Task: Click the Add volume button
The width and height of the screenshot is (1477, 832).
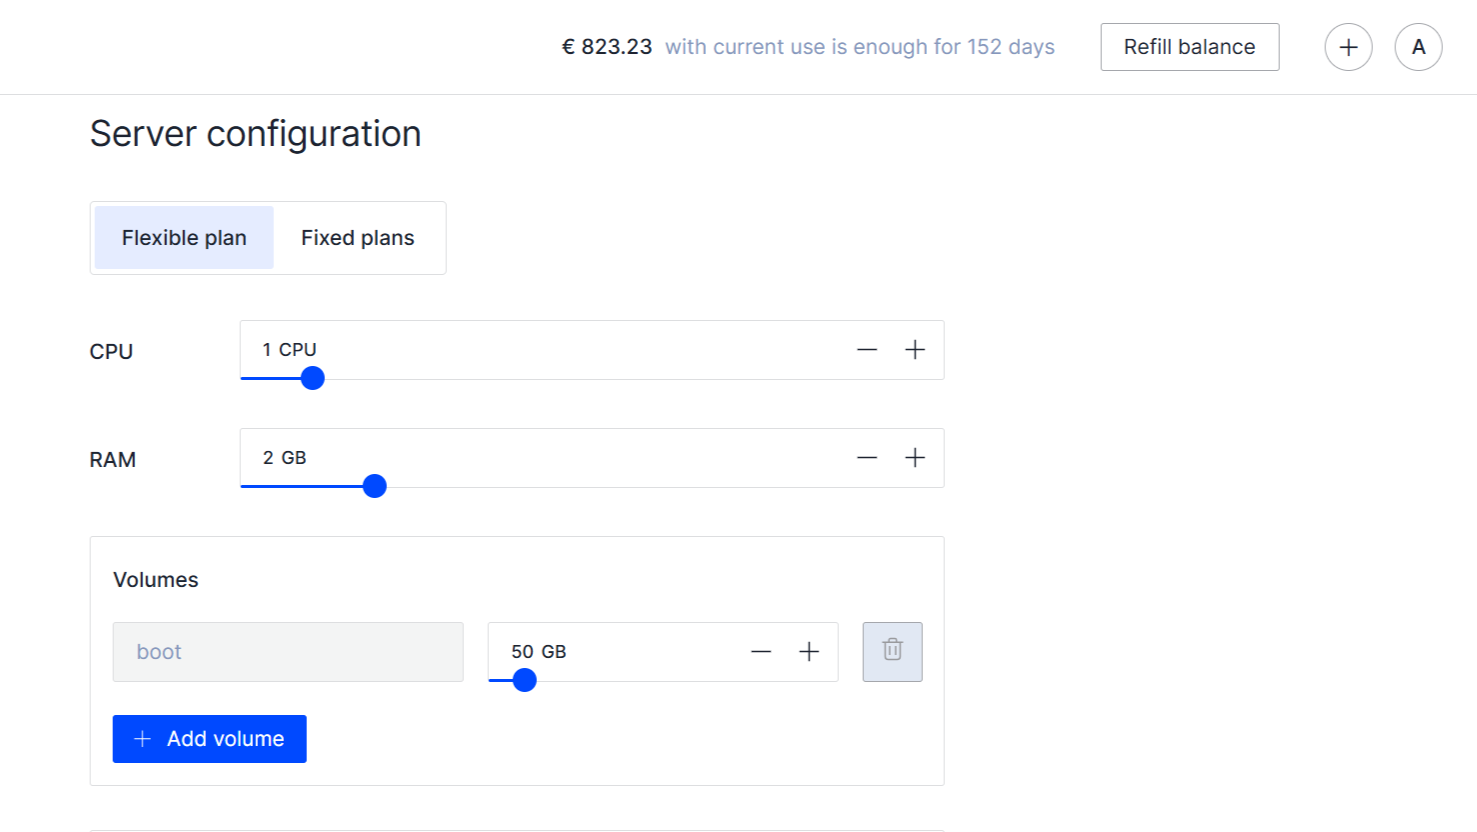Action: coord(210,739)
